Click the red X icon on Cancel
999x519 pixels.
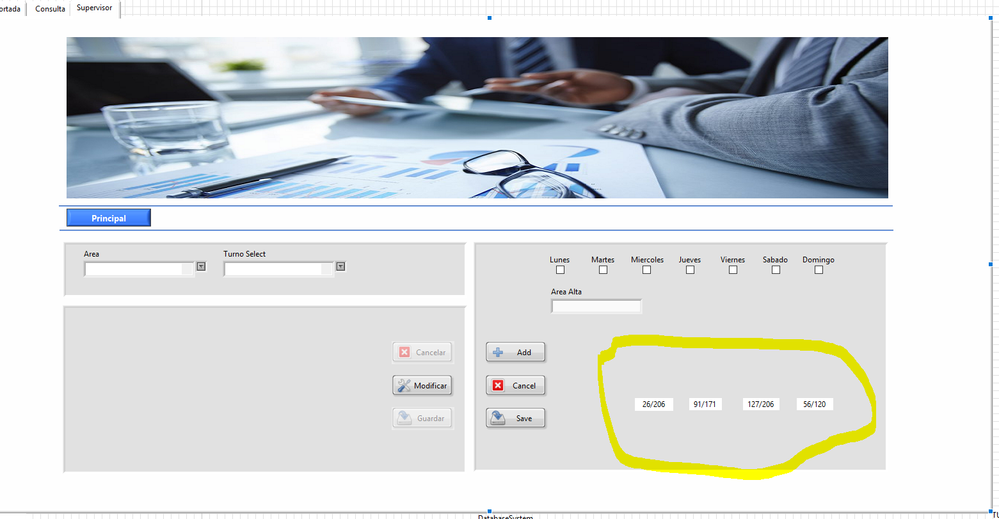point(498,385)
